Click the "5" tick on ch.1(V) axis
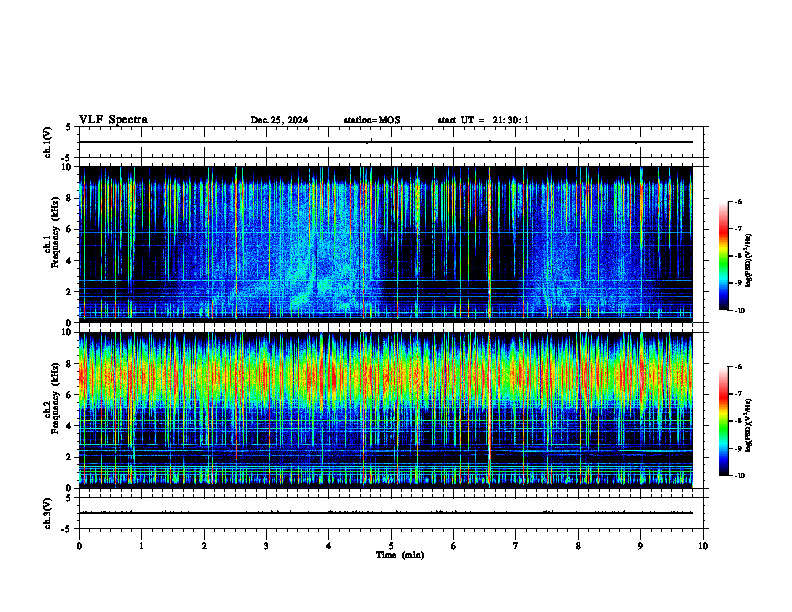Viewport: 792px width, 612px height. click(x=69, y=127)
